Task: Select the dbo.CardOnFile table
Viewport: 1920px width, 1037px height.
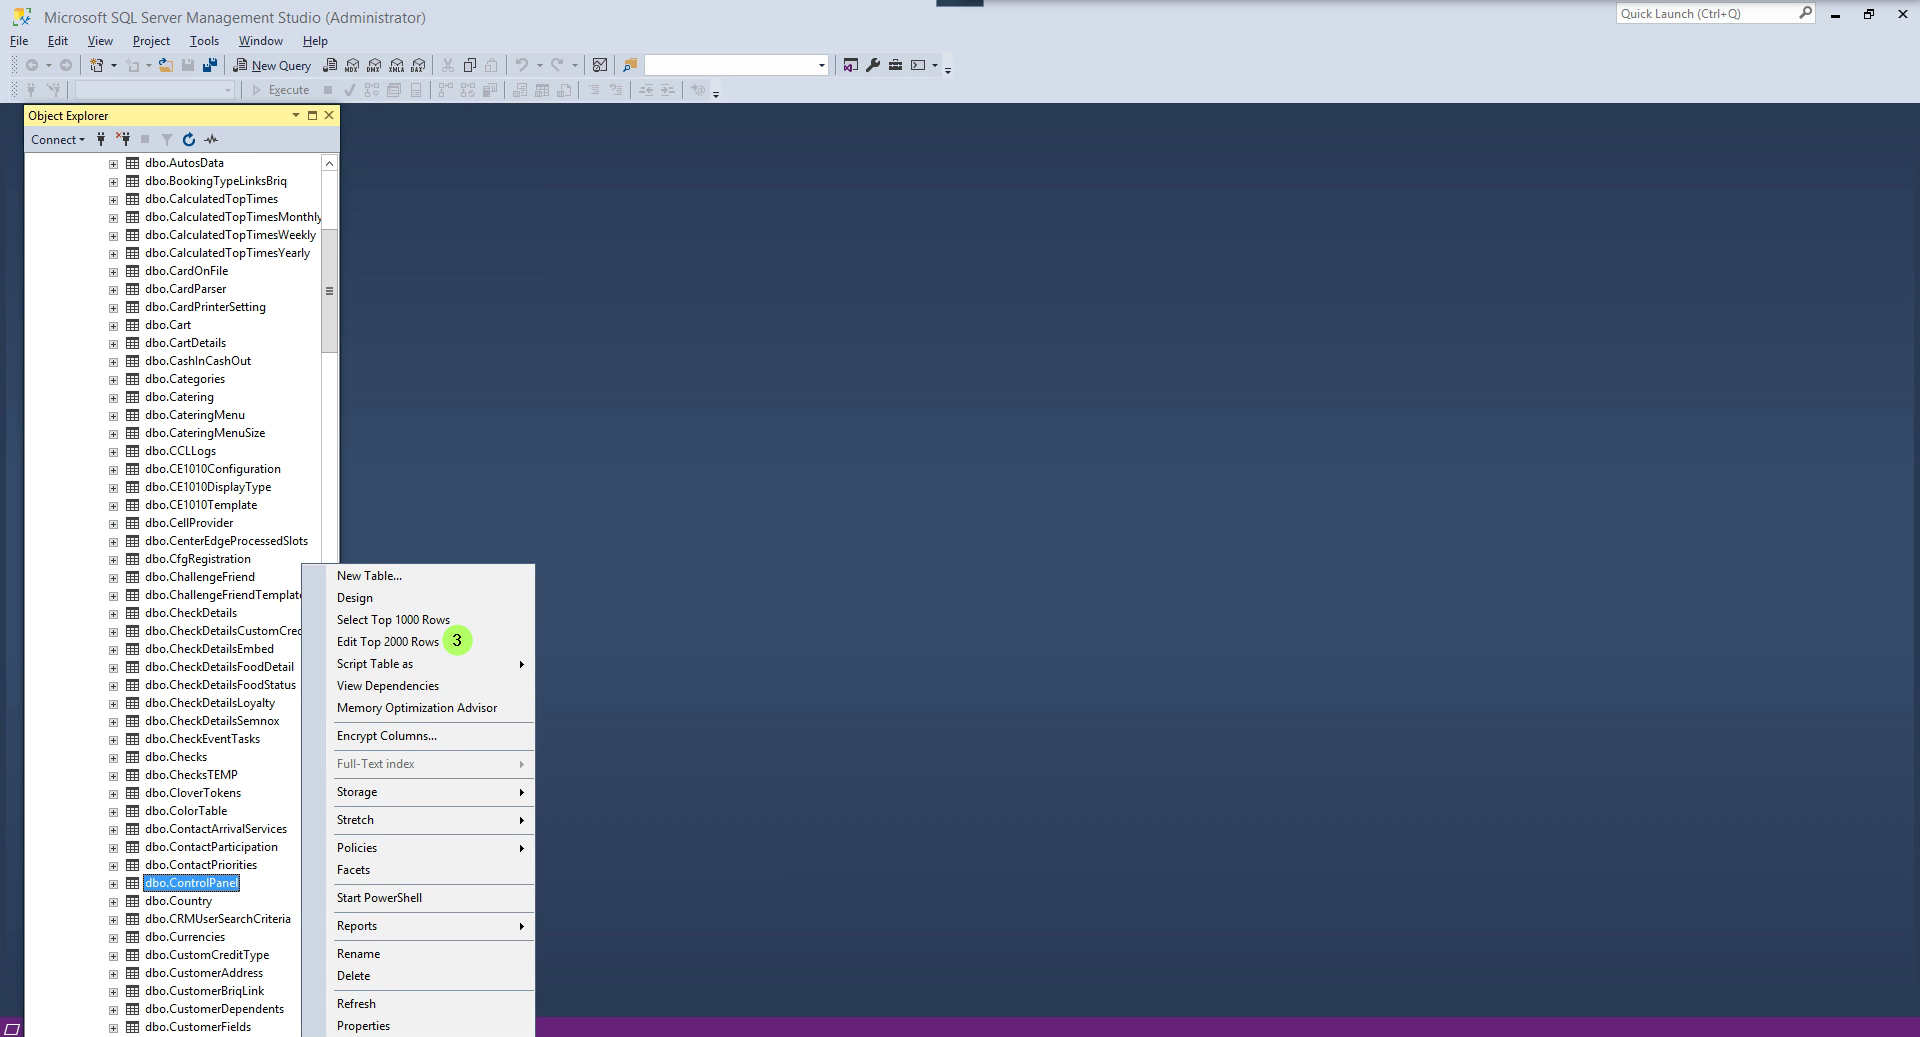Action: tap(186, 271)
